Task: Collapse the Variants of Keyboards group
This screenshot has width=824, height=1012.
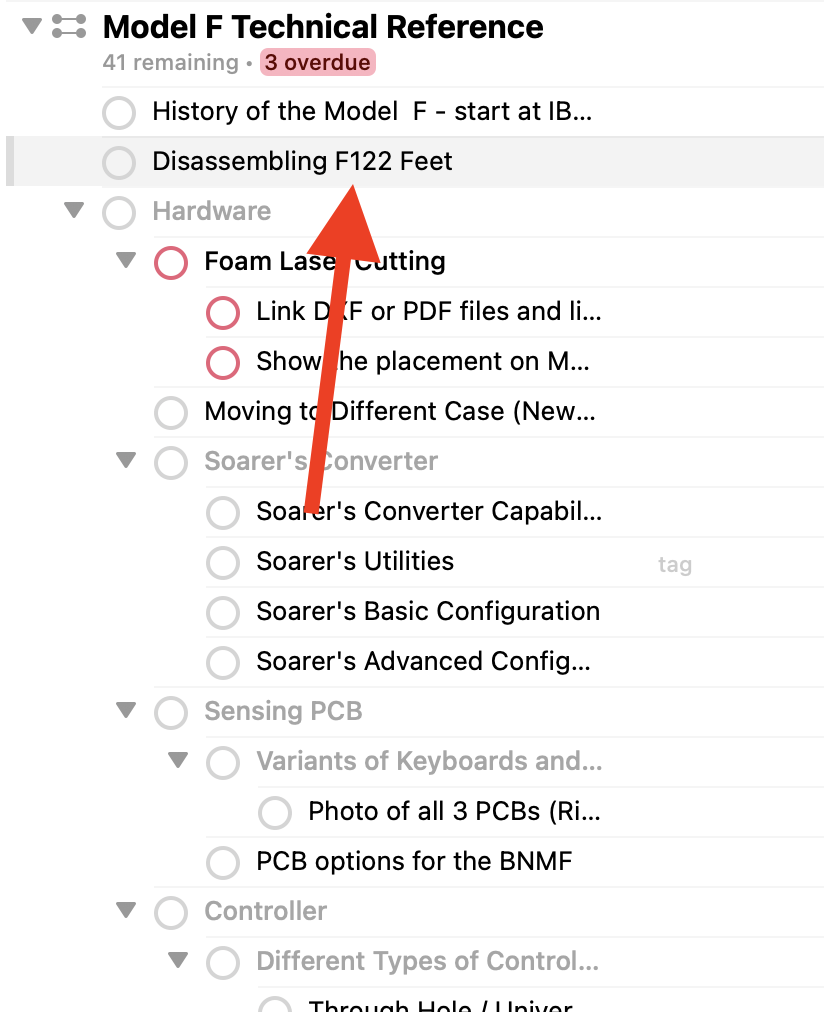Action: point(177,762)
